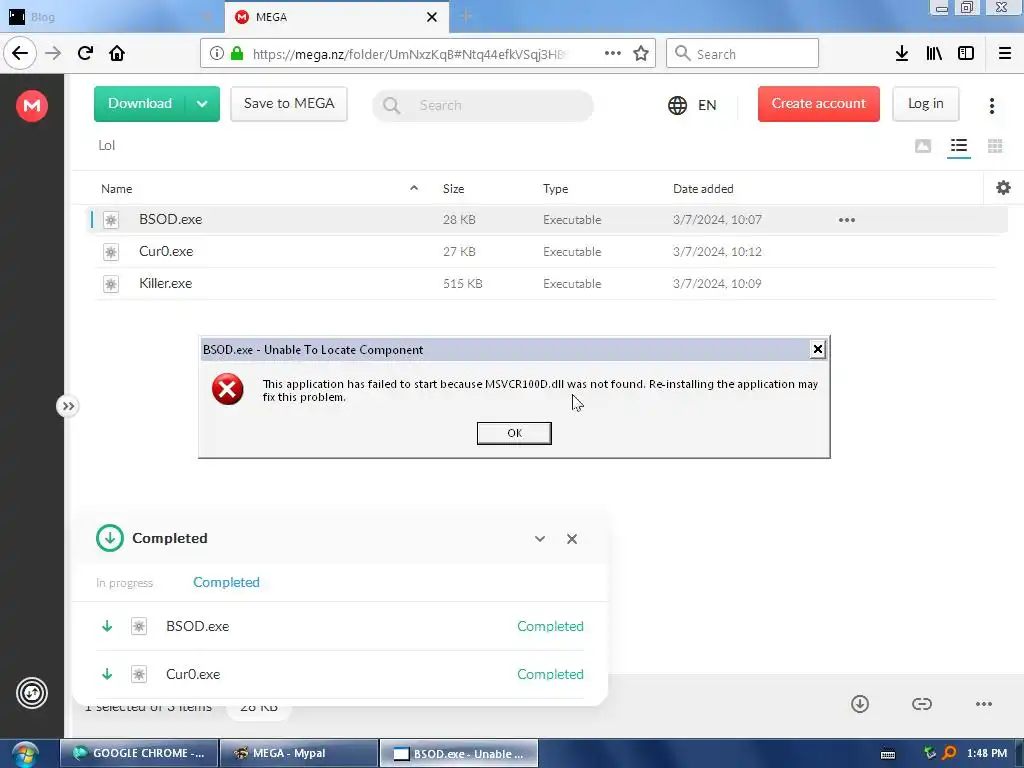Viewport: 1024px width, 768px height.
Task: Click the keyboard tray icon
Action: [888, 754]
